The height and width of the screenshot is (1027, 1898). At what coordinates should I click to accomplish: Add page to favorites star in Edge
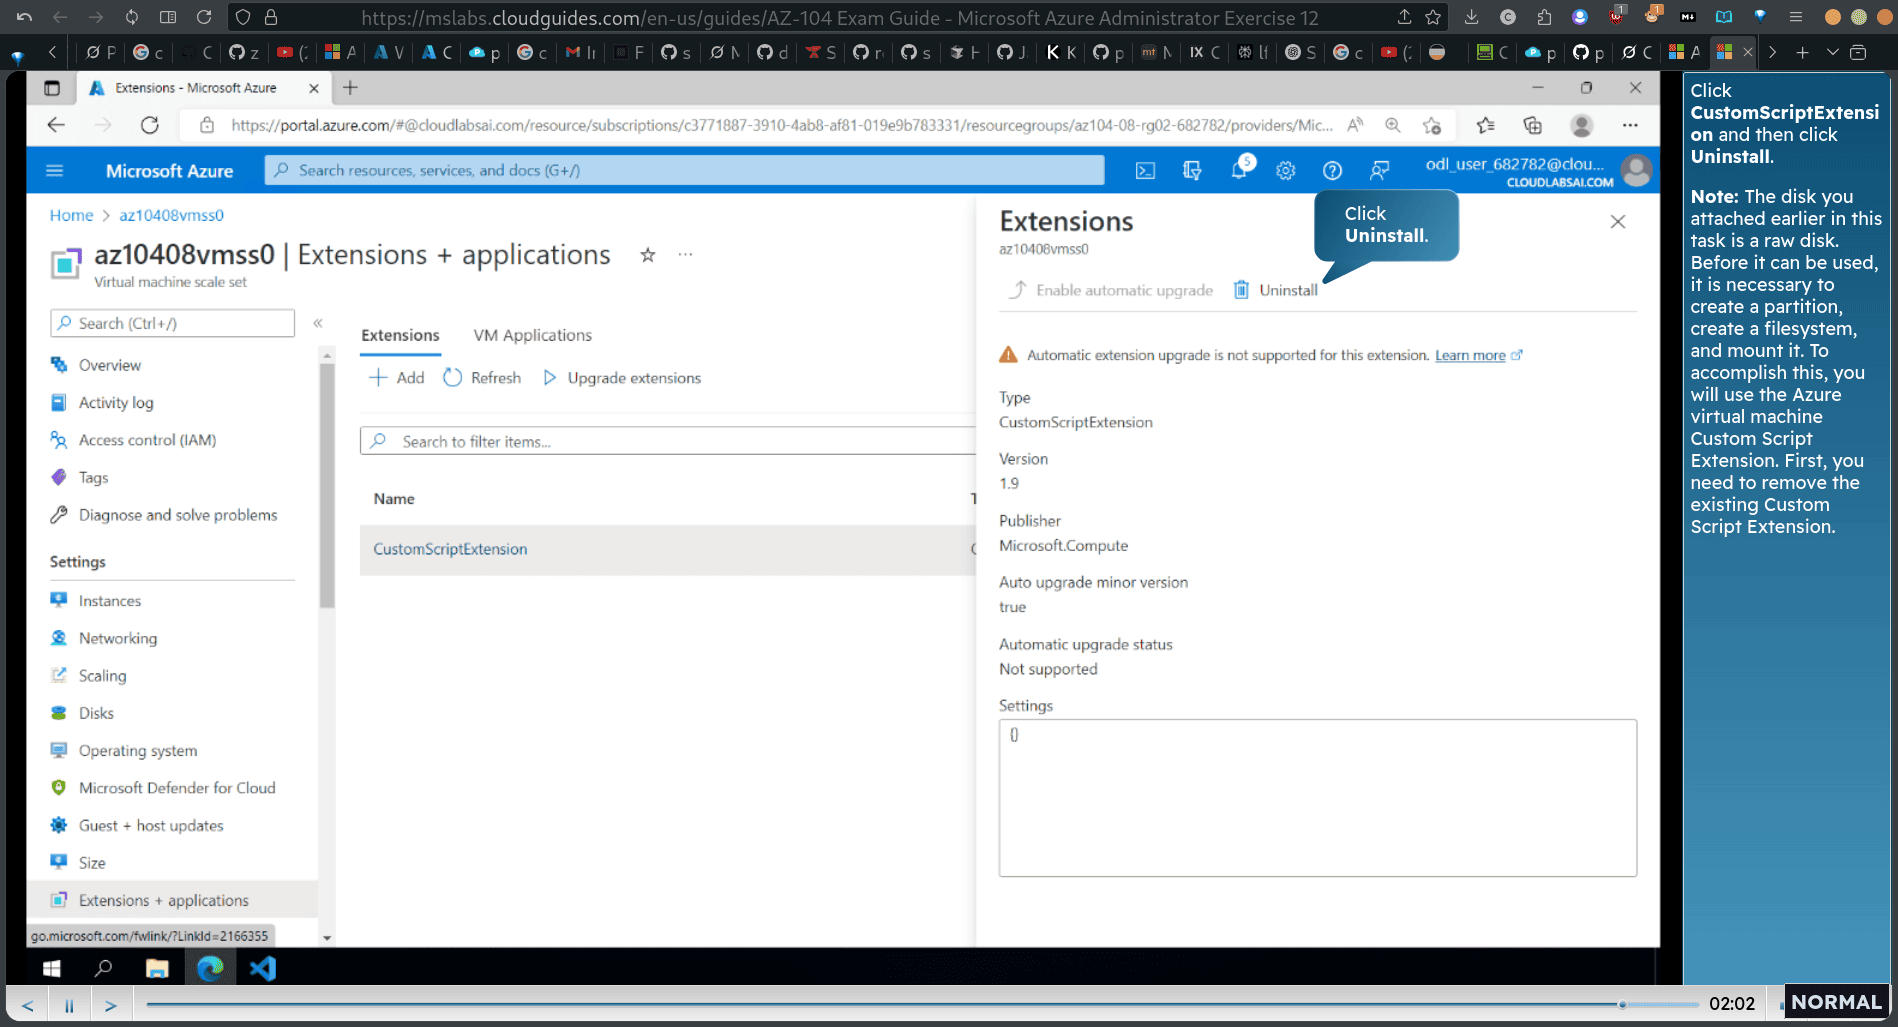pyautogui.click(x=1432, y=125)
